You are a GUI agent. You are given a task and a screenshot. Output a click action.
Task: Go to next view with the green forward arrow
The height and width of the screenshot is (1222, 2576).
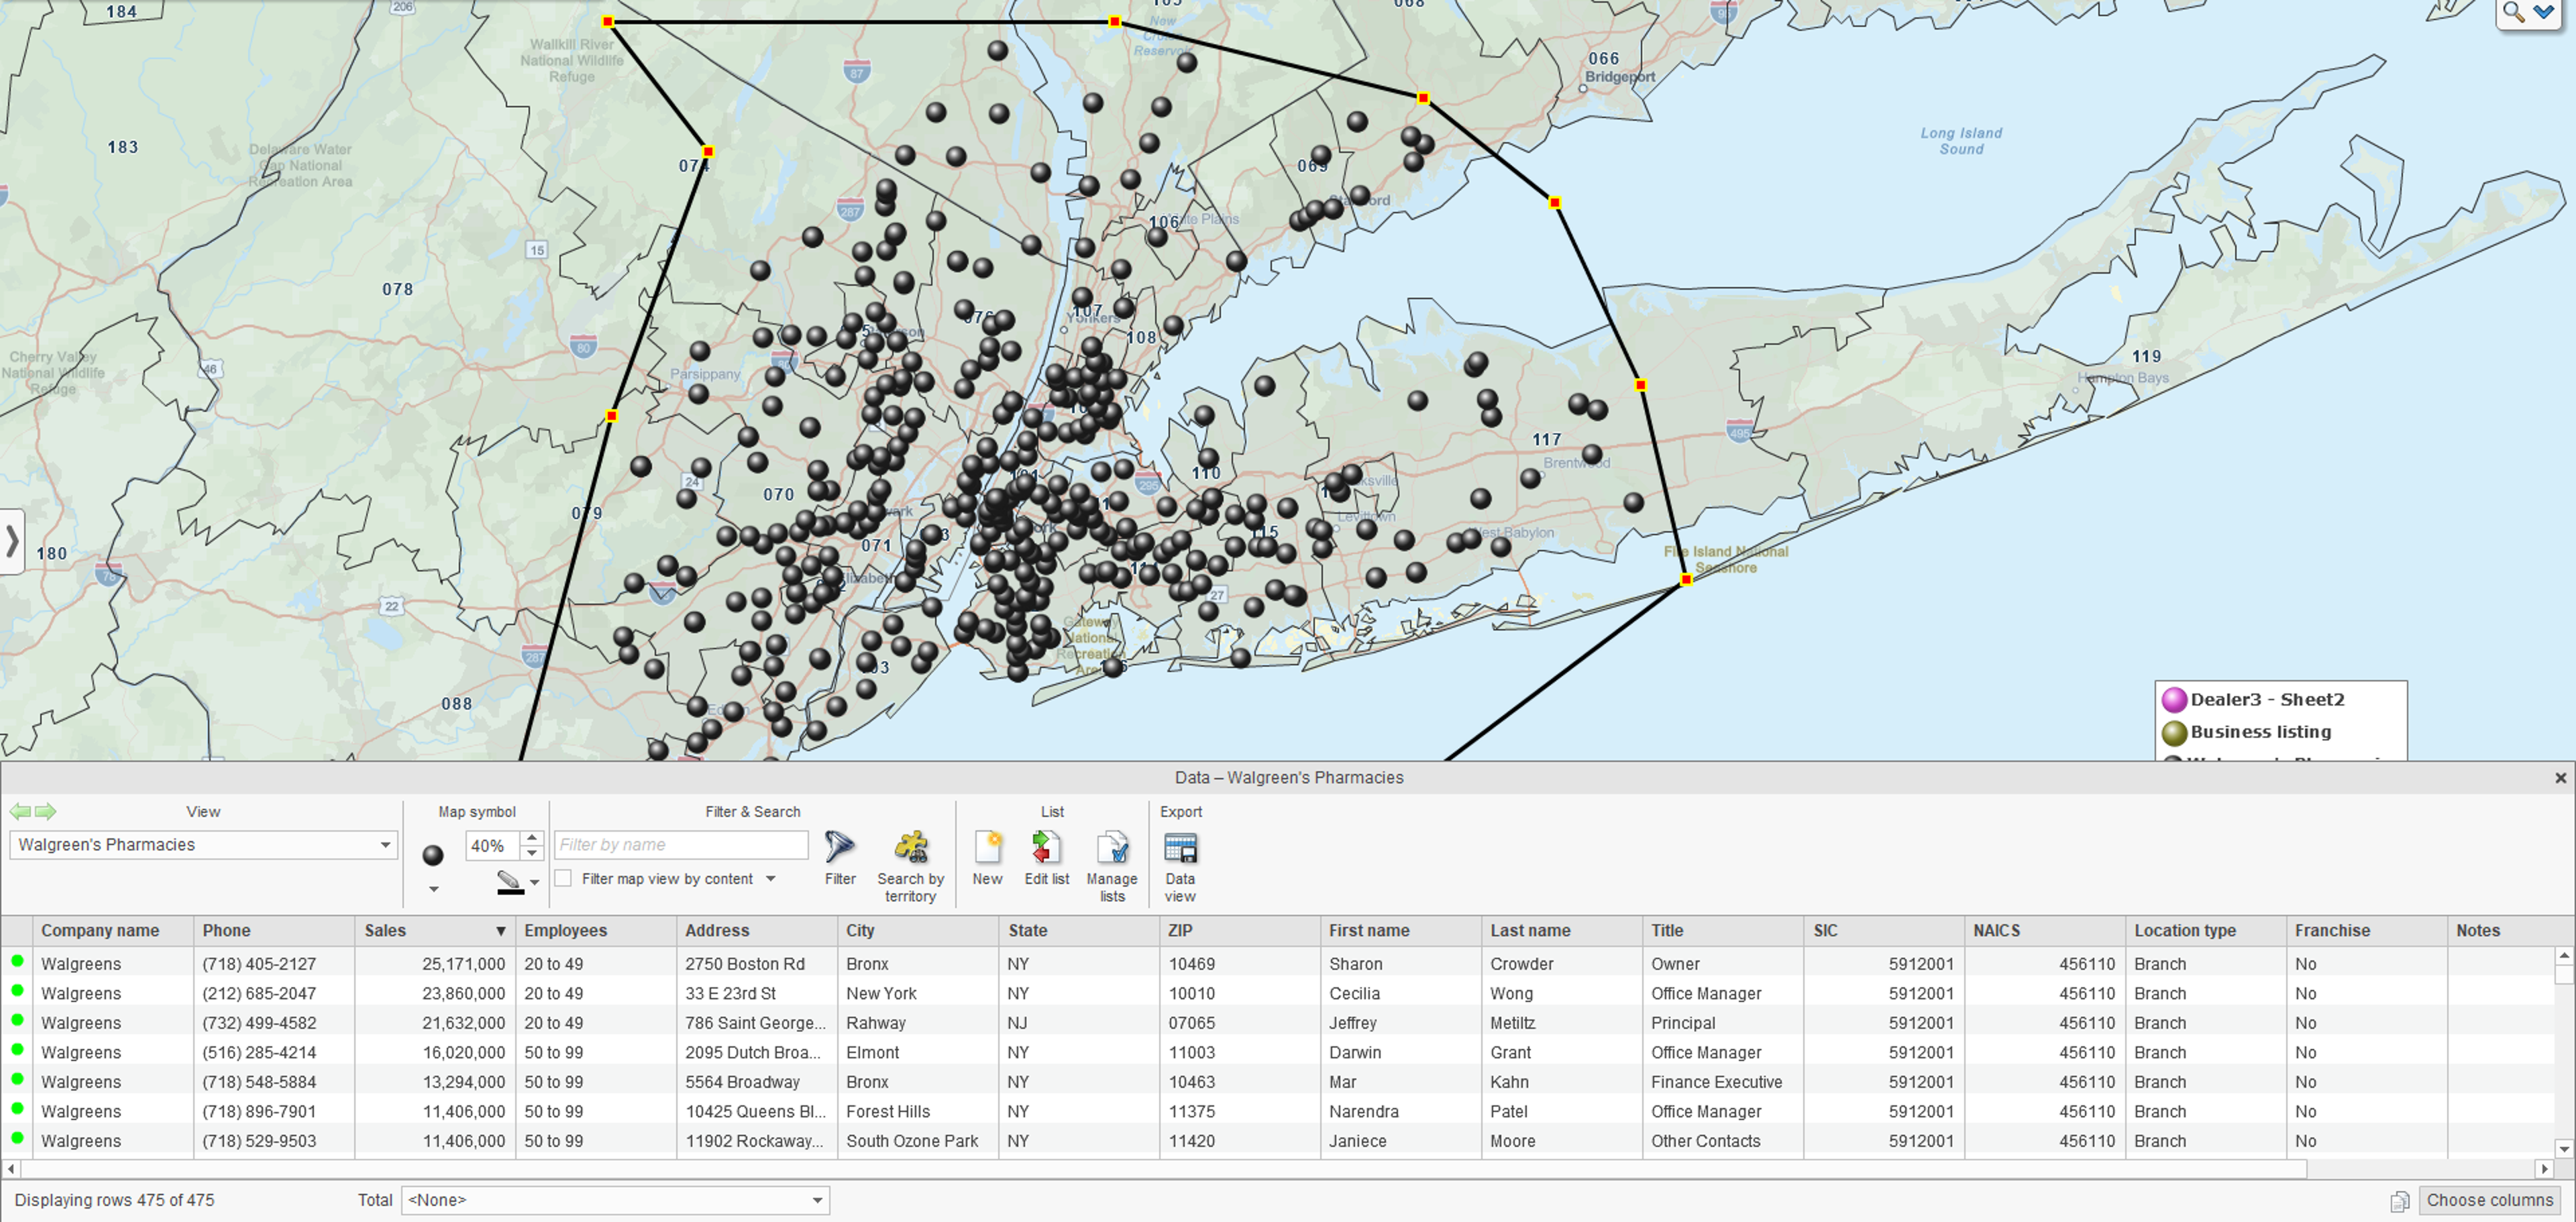coord(46,811)
